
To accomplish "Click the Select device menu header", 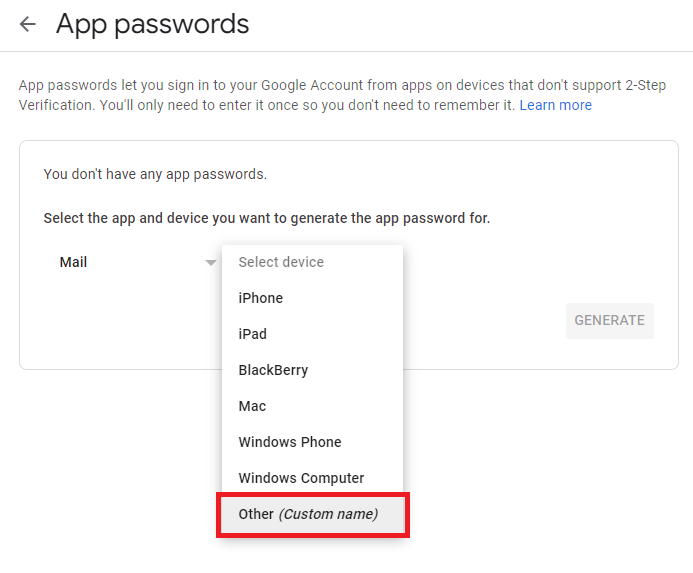I will (x=281, y=262).
